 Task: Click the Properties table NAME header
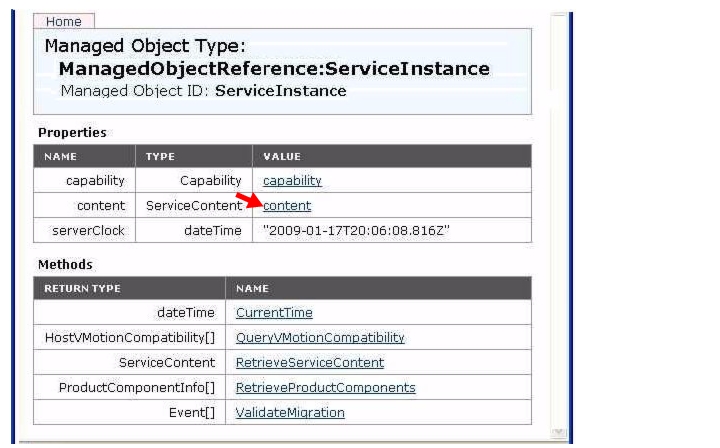(61, 157)
